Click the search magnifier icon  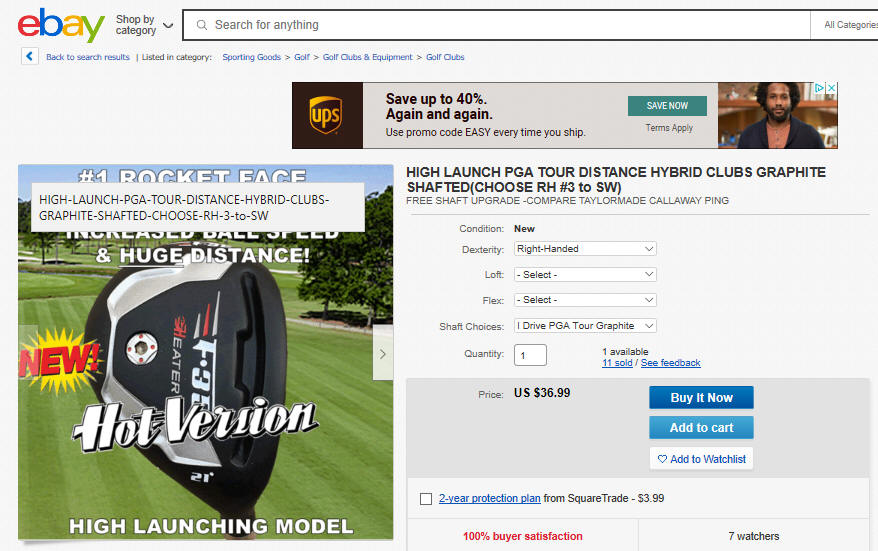(202, 25)
